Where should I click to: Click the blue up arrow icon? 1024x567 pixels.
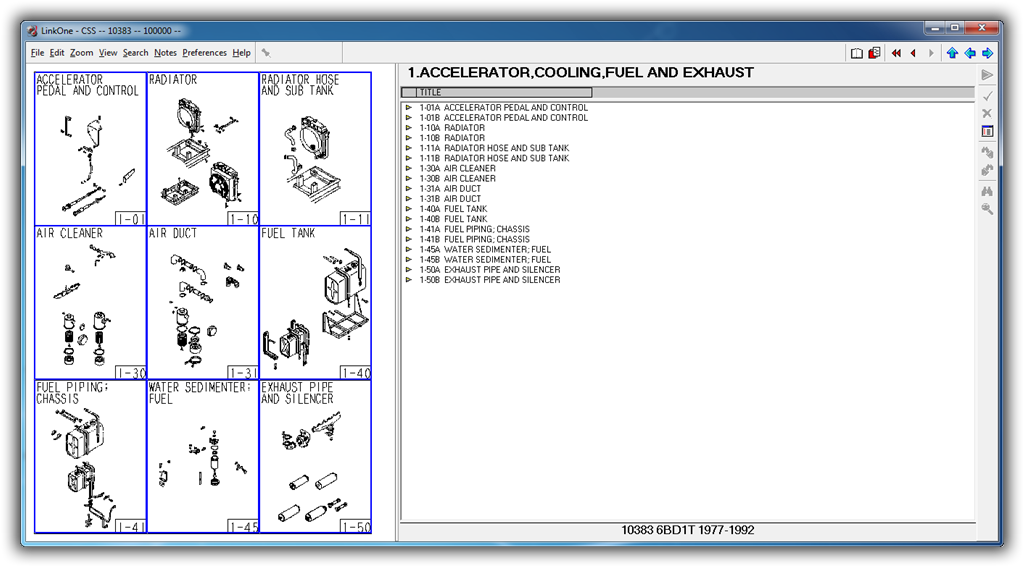952,54
